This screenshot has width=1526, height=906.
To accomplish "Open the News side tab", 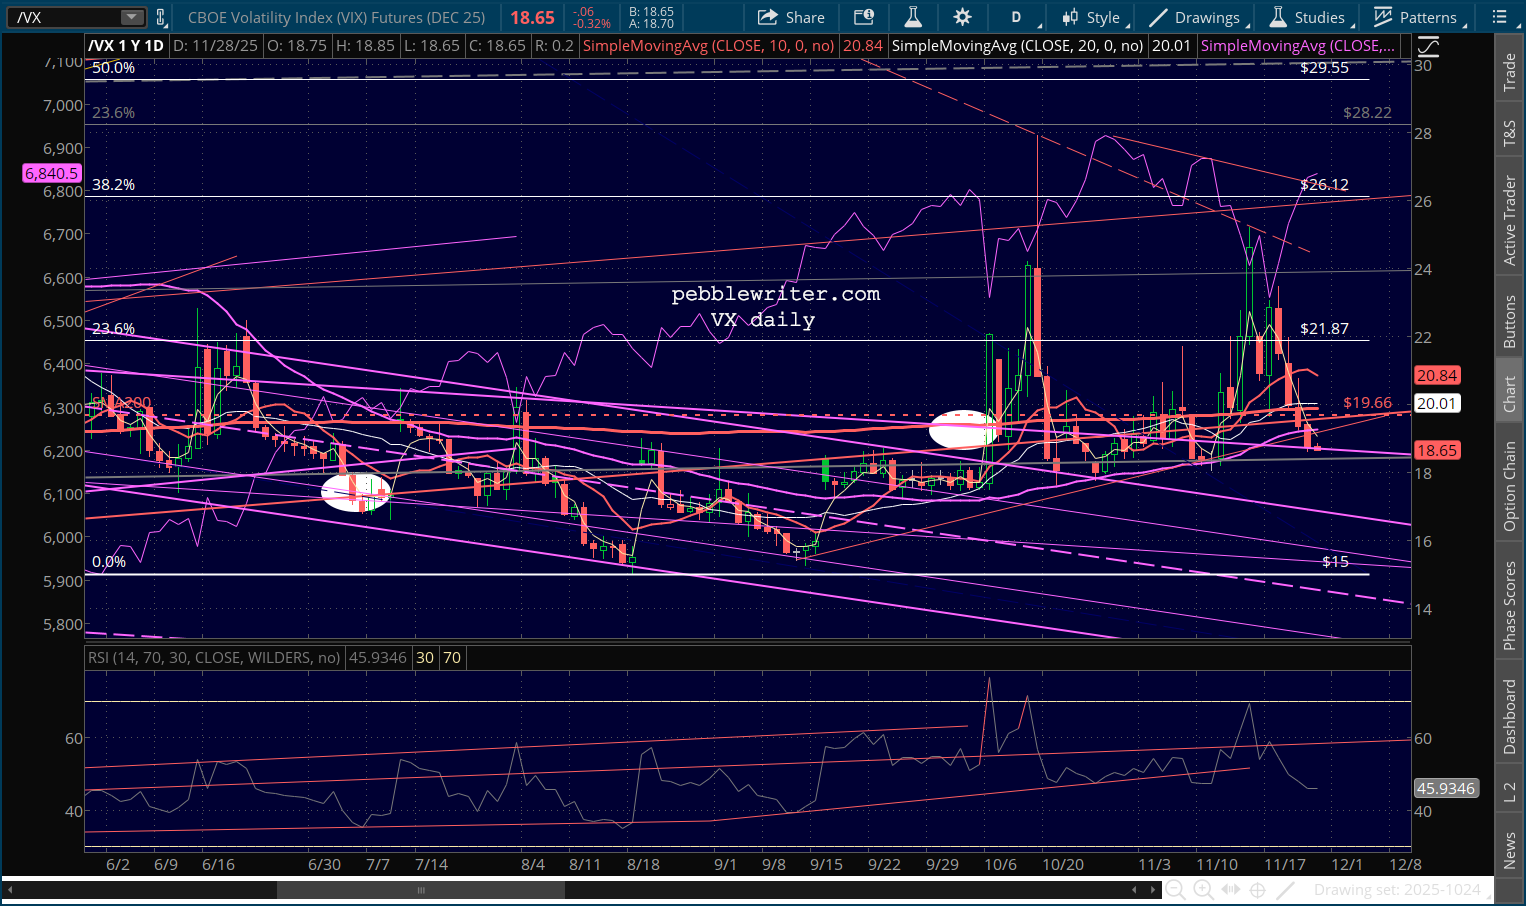I will click(1509, 850).
